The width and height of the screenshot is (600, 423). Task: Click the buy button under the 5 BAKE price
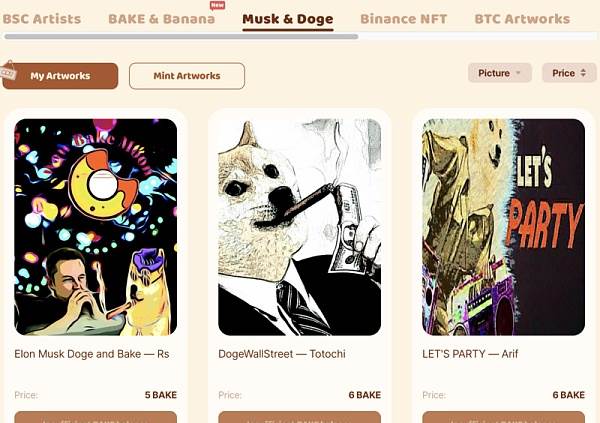coord(96,417)
